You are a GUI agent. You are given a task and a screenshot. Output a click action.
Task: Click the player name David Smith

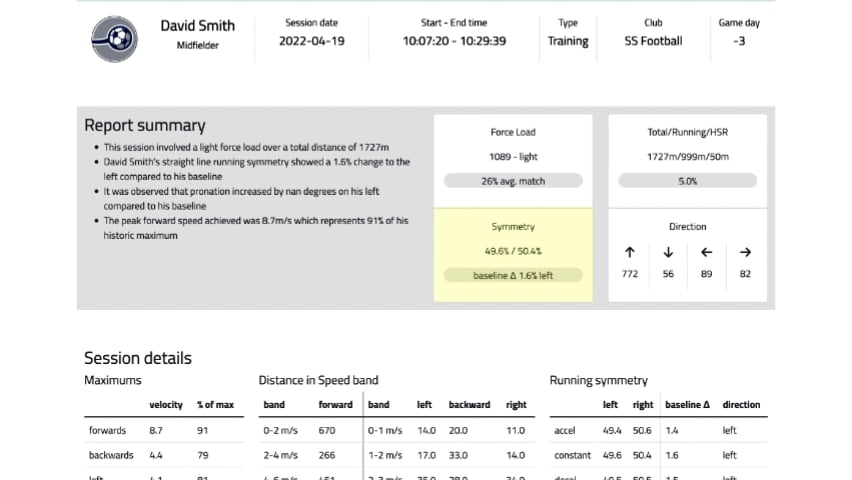tap(198, 26)
